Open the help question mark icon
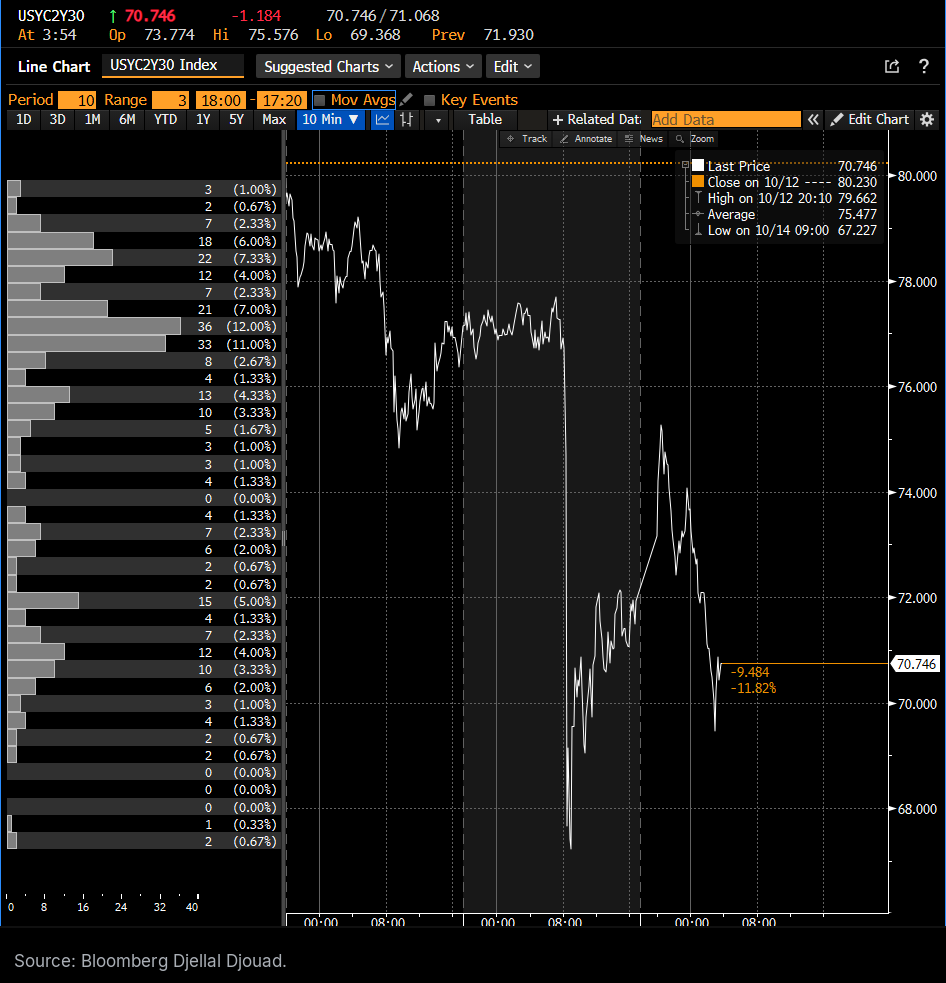The width and height of the screenshot is (946, 983). pos(923,66)
